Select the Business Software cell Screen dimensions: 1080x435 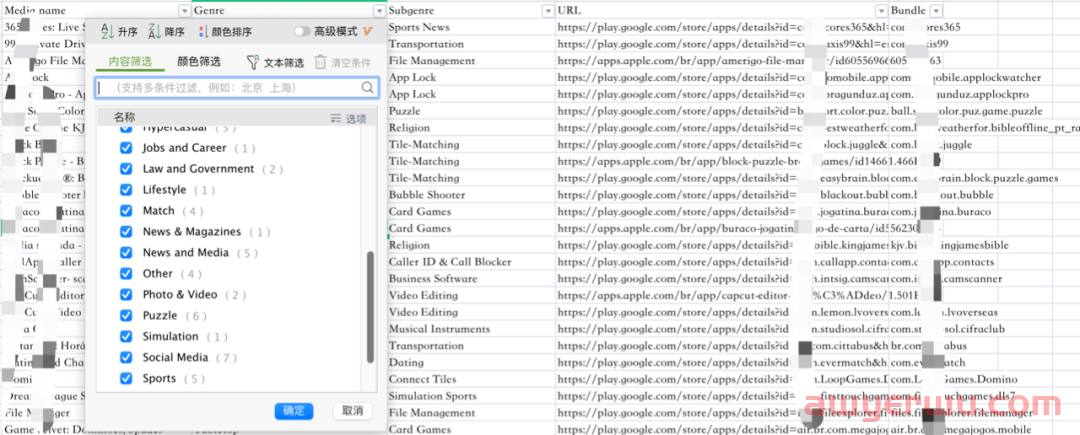[x=471, y=279]
